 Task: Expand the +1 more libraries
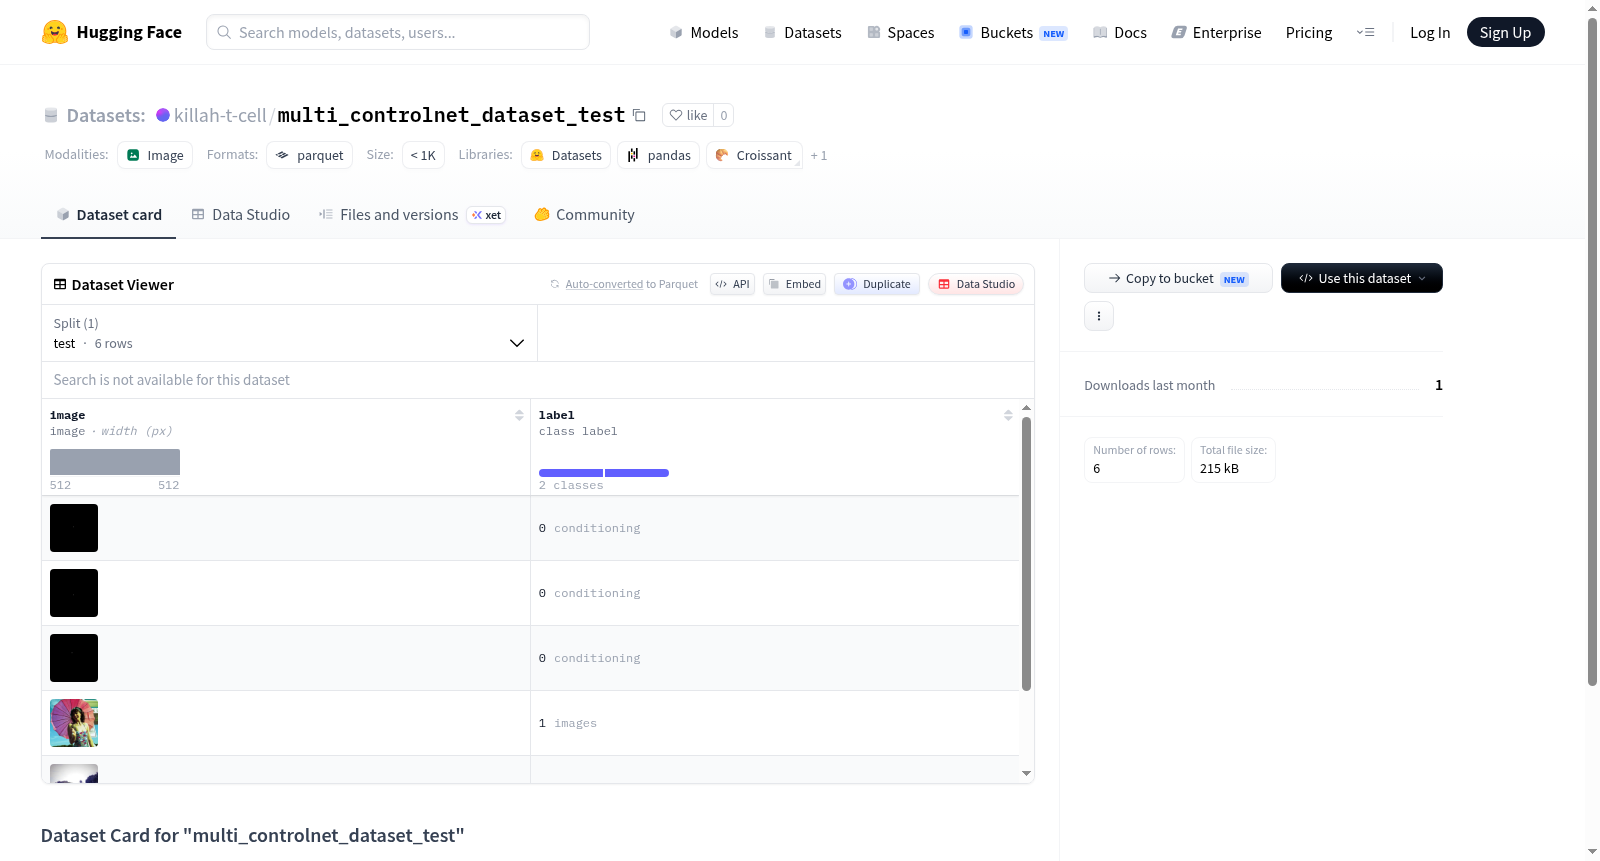pyautogui.click(x=819, y=155)
